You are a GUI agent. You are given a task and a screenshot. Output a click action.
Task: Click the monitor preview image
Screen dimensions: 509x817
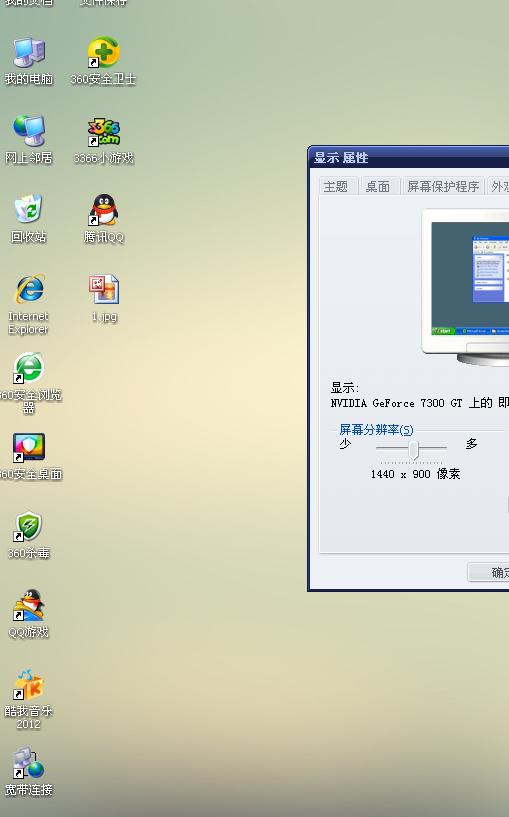click(x=466, y=287)
